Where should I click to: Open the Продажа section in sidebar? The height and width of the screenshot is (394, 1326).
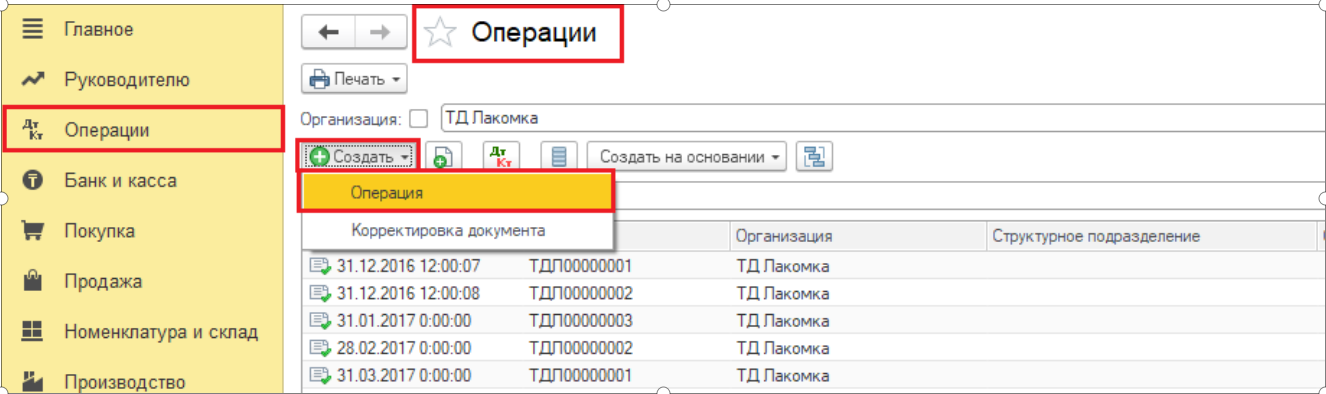tap(103, 281)
